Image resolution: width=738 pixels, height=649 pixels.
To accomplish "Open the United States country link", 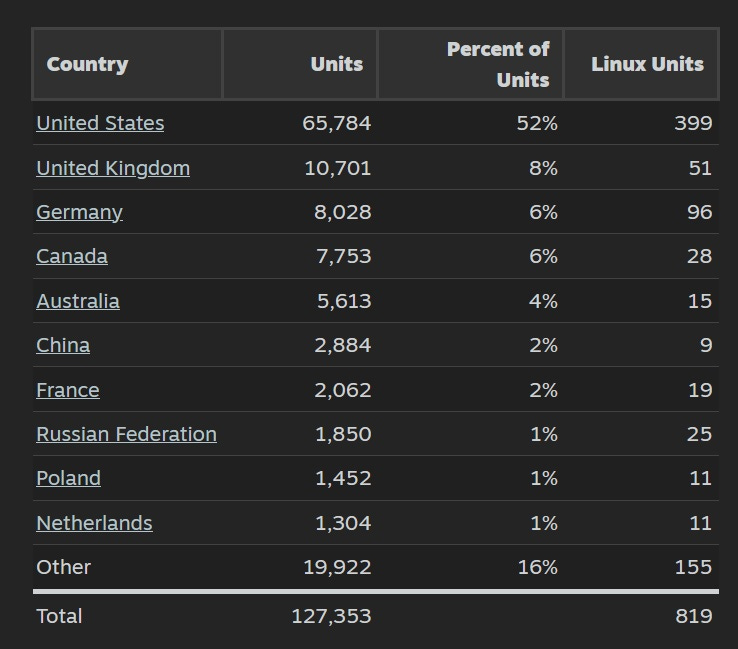I will [100, 123].
